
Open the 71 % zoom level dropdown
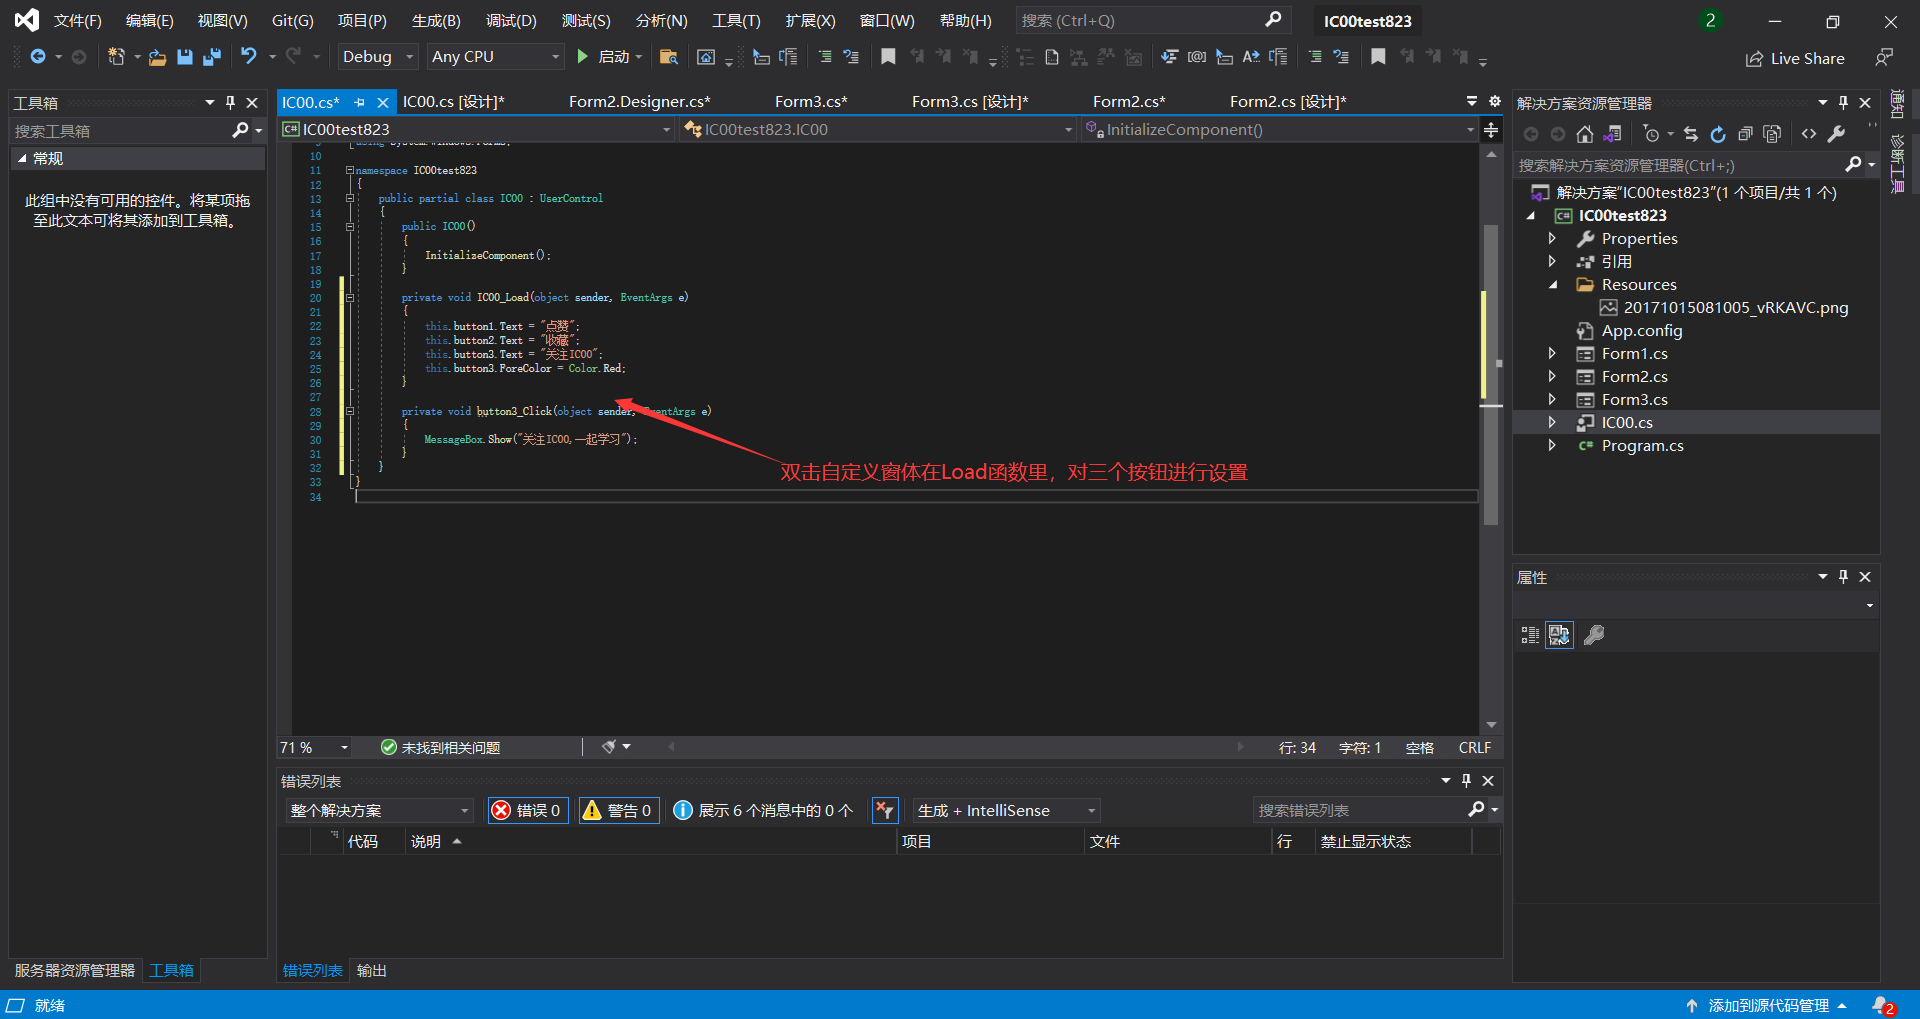[x=314, y=747]
